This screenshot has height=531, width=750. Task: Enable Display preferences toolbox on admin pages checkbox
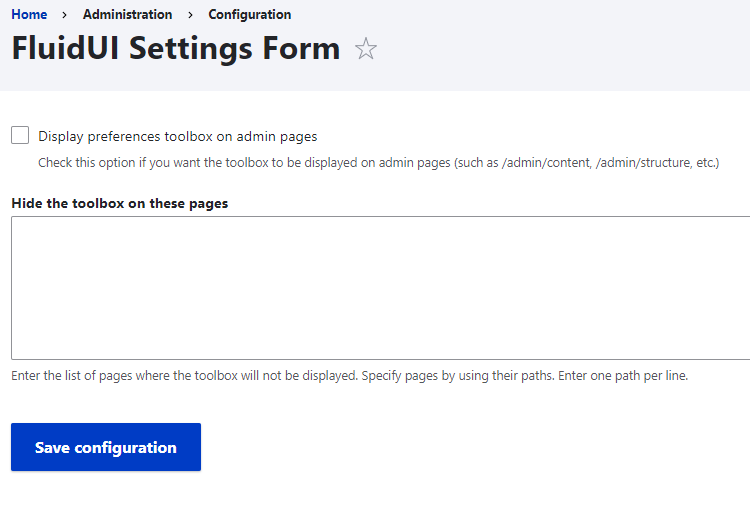(20, 136)
